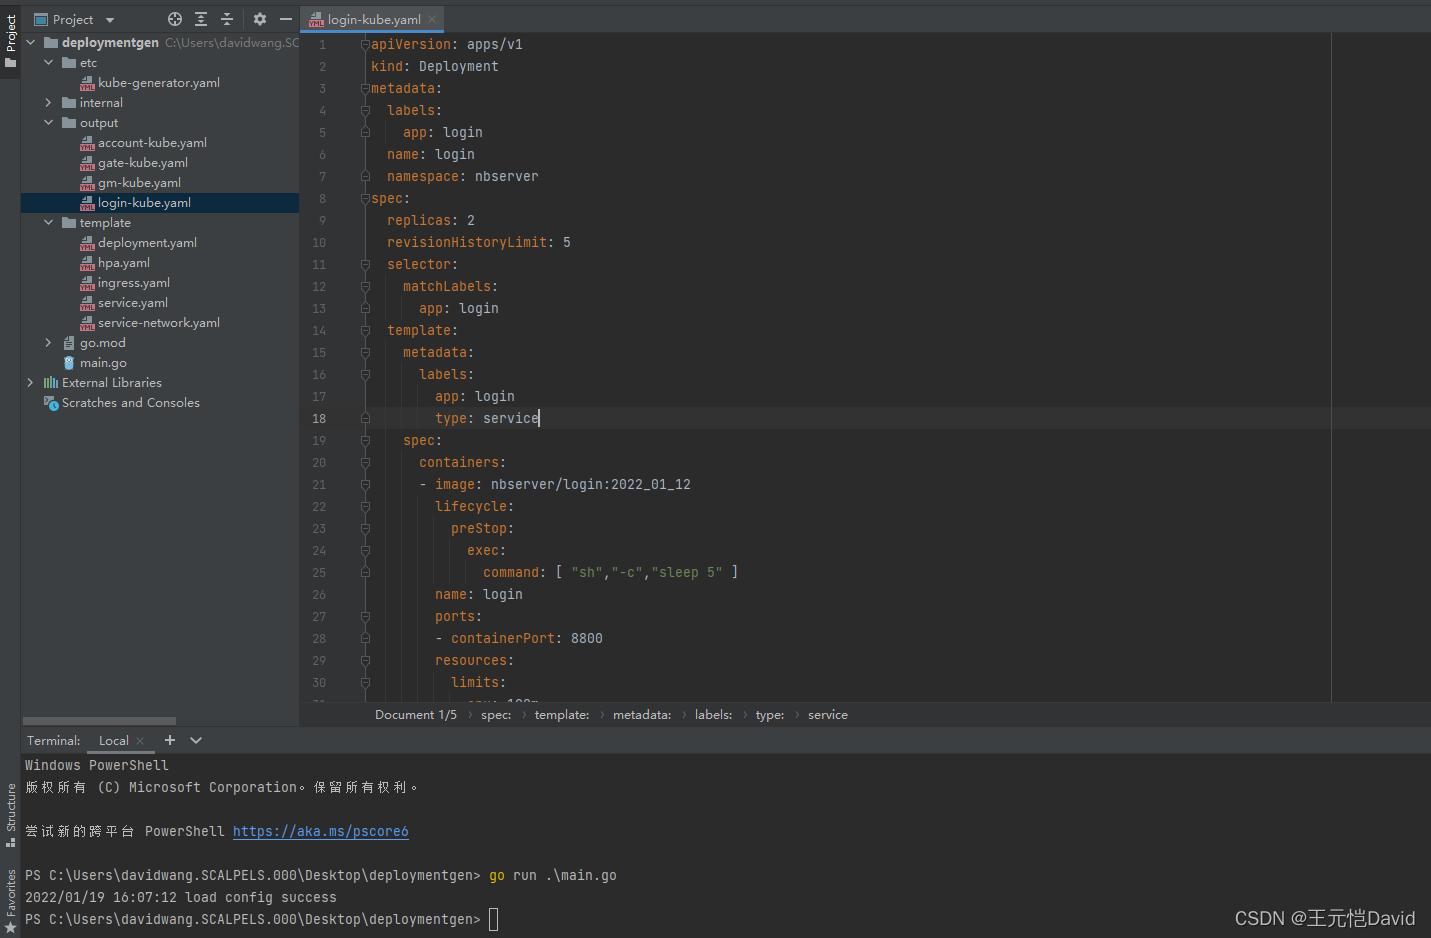Image resolution: width=1431 pixels, height=938 pixels.
Task: Click the External Libraries icon
Action: click(51, 383)
